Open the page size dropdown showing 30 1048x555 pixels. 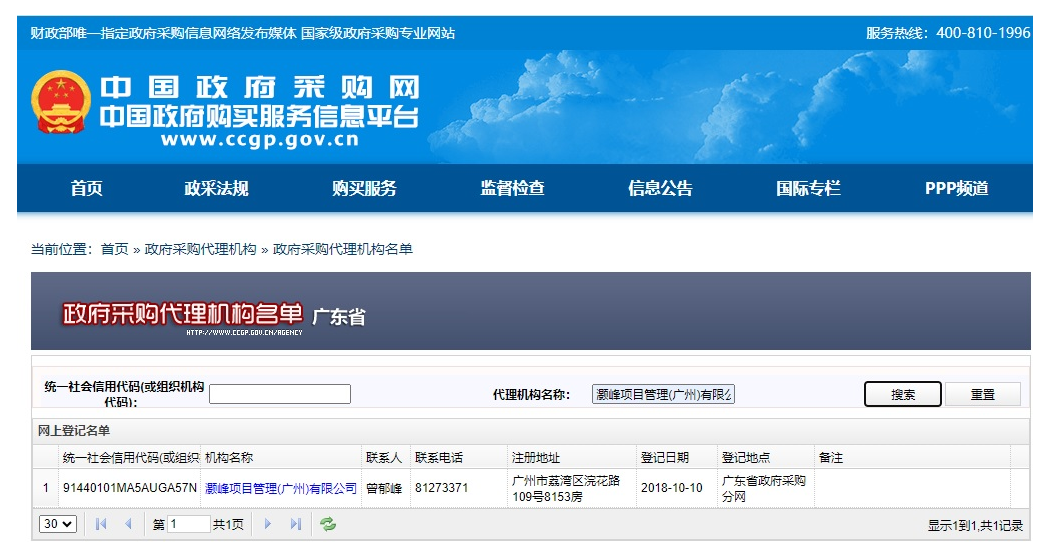tap(58, 524)
